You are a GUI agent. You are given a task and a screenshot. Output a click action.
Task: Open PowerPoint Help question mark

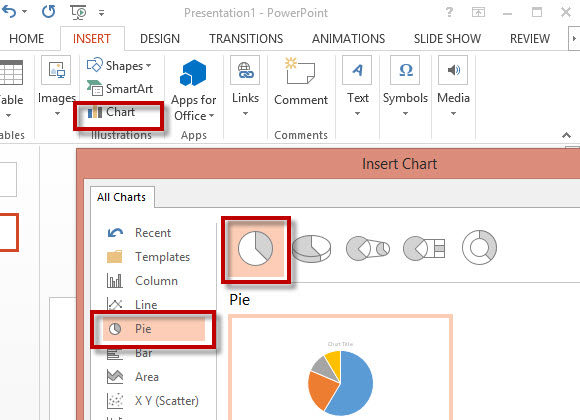pyautogui.click(x=449, y=12)
